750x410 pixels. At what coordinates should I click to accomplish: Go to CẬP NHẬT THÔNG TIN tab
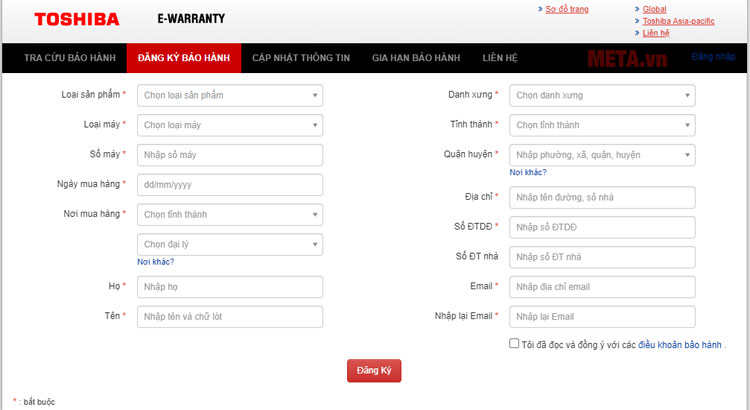tap(301, 58)
